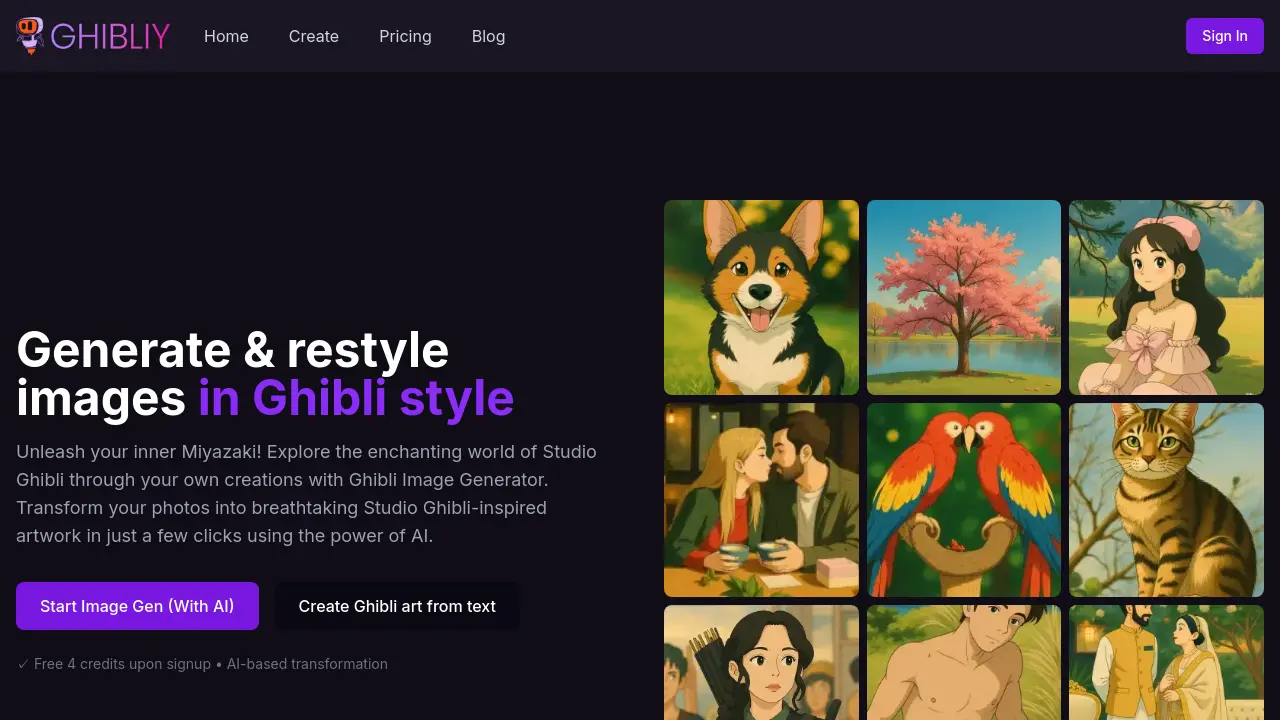Image resolution: width=1280 pixels, height=720 pixels.
Task: Click the GHIBLIY robot logo icon
Action: click(31, 36)
